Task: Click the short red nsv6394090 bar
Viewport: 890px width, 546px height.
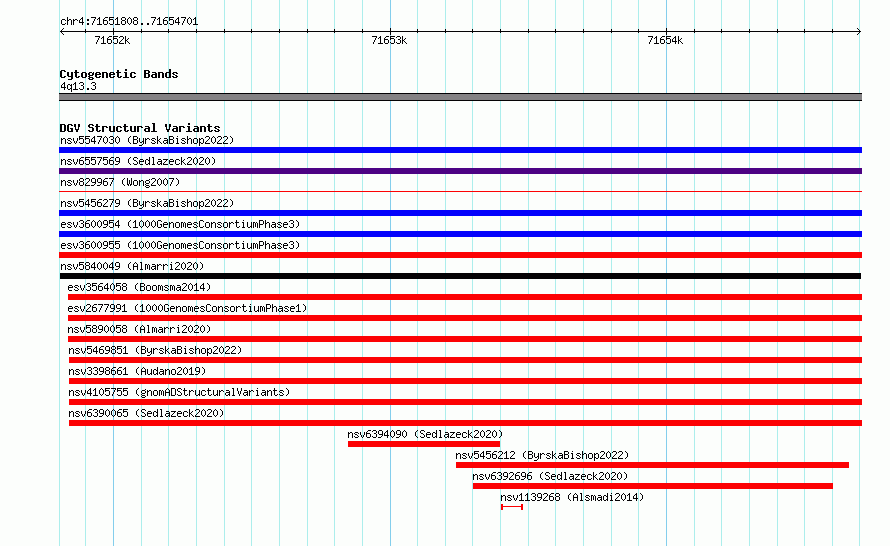Action: pyautogui.click(x=424, y=444)
